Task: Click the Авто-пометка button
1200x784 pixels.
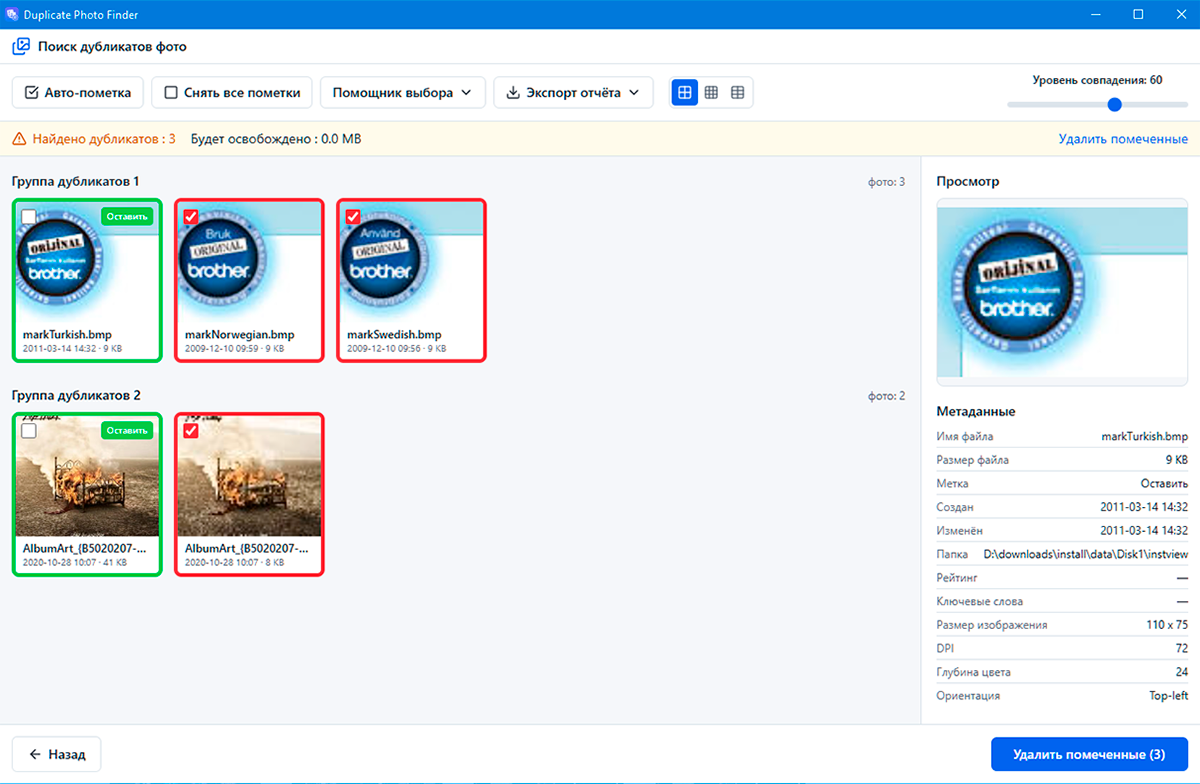Action: pos(78,93)
